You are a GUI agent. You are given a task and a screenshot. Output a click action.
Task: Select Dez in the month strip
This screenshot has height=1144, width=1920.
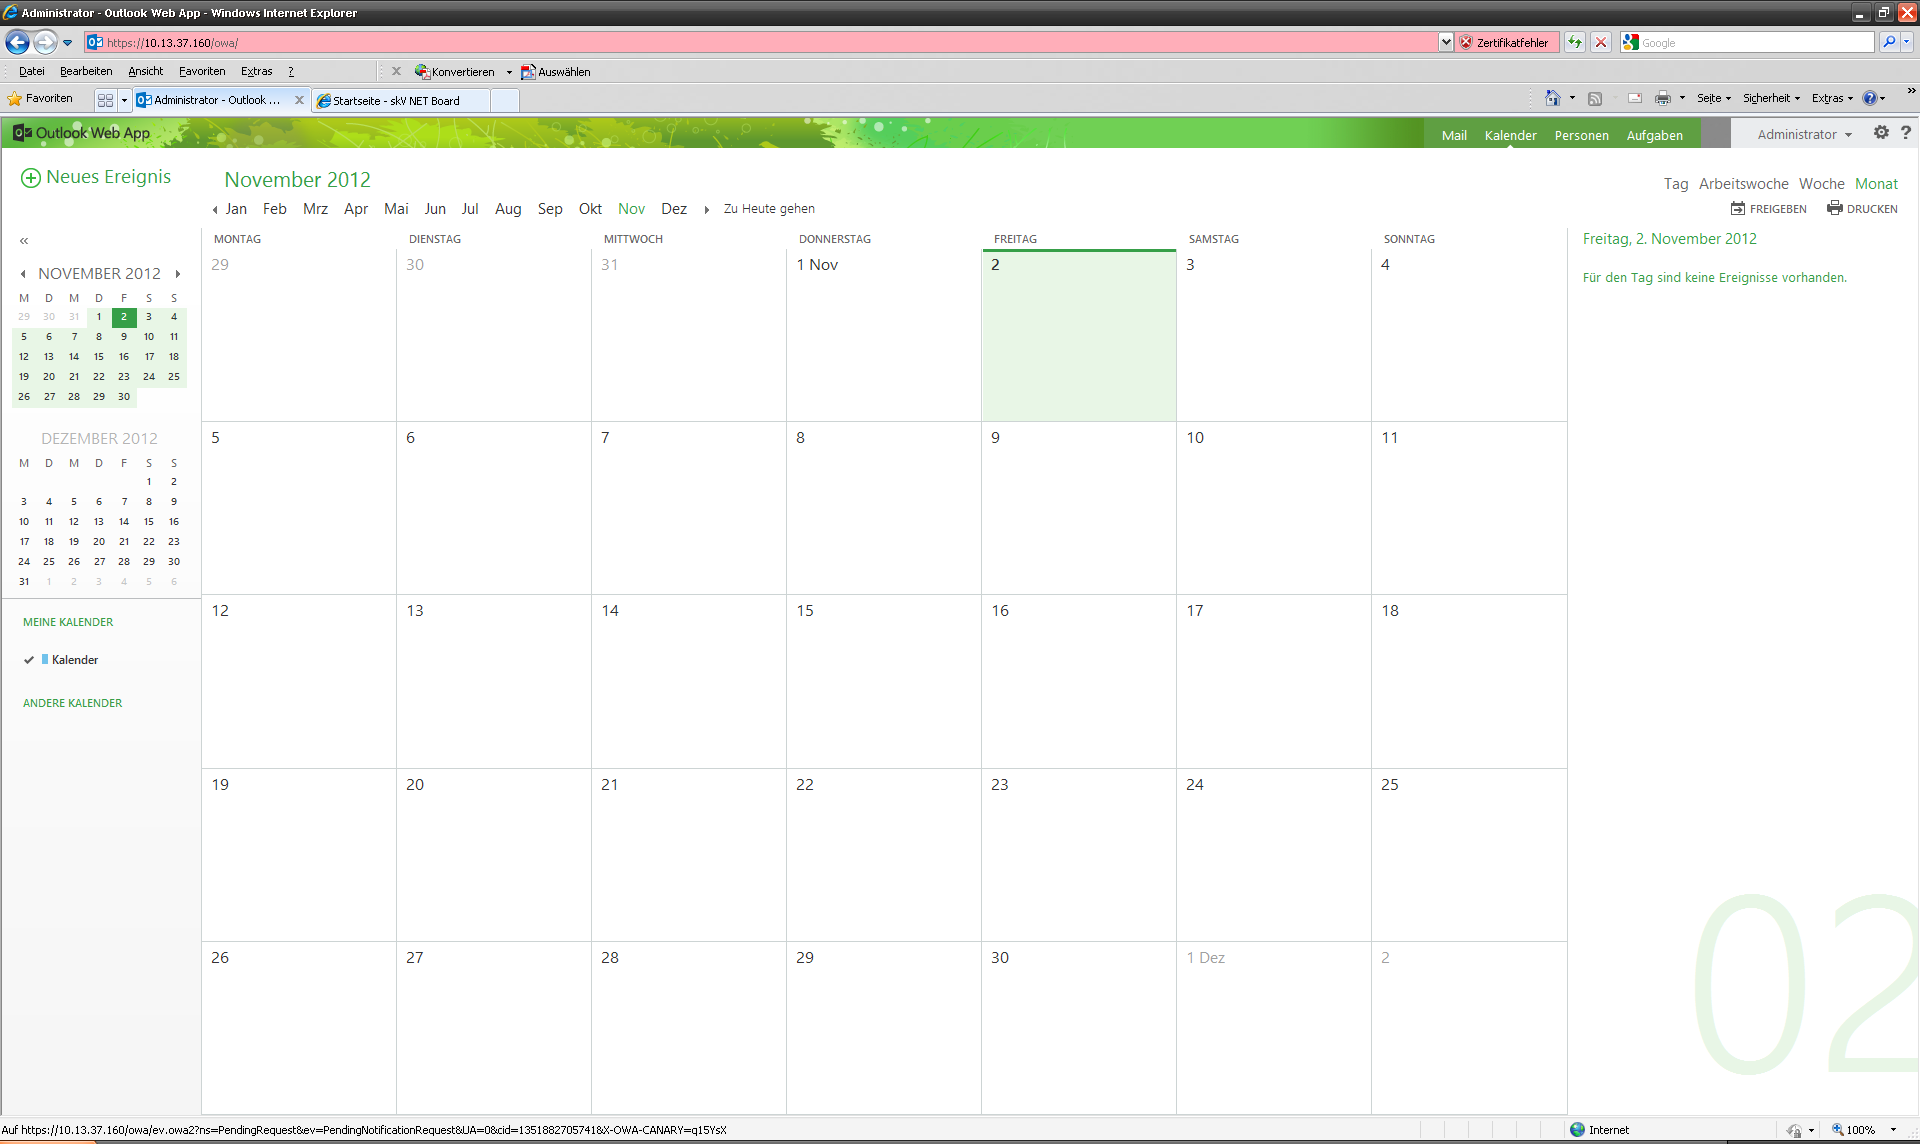click(x=673, y=209)
